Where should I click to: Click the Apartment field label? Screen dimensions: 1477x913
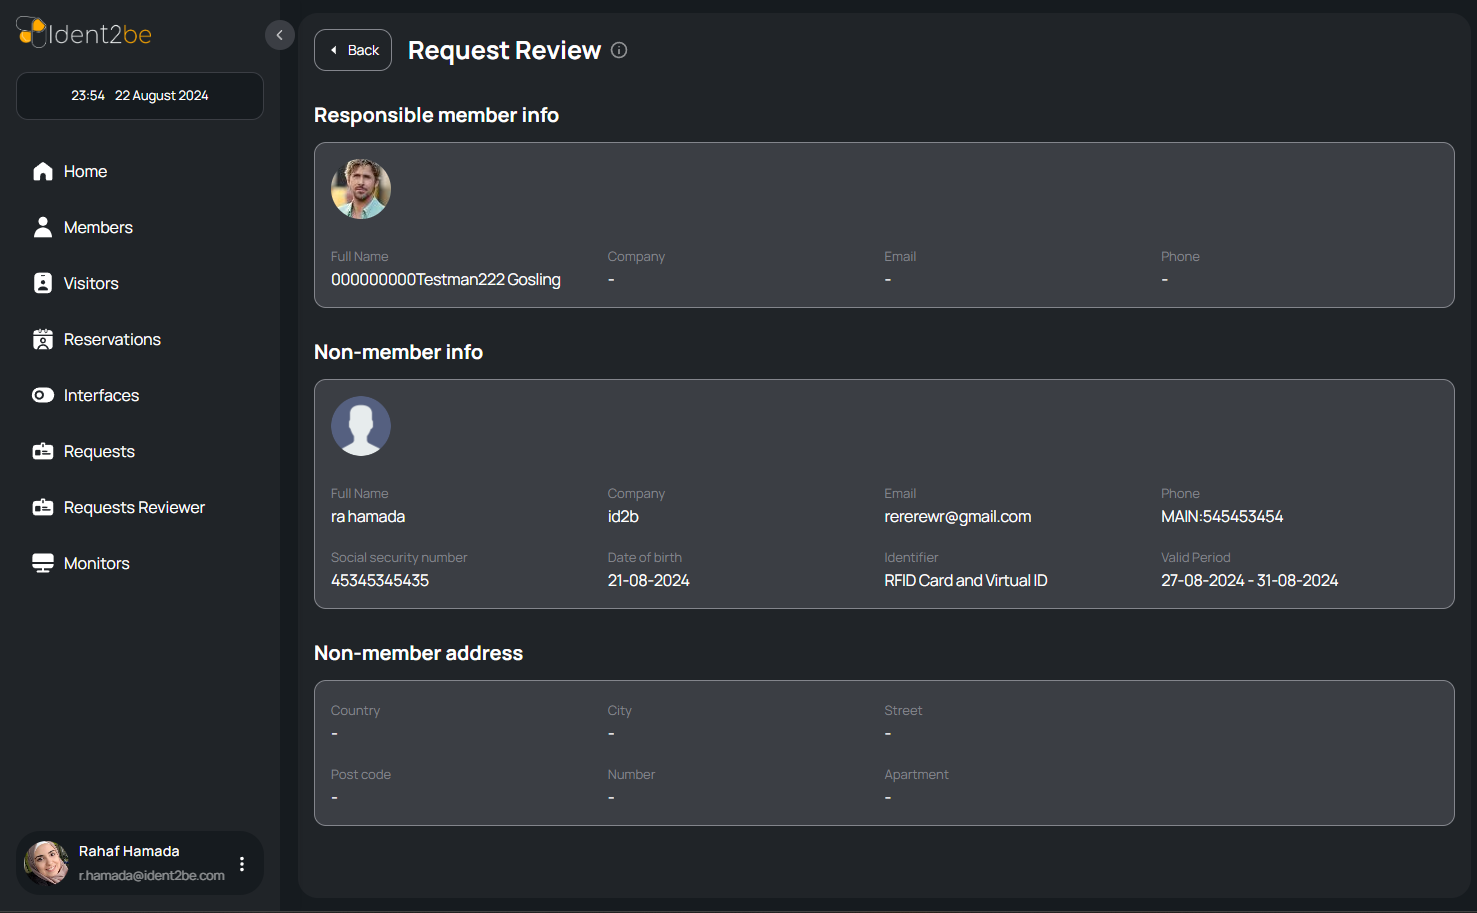916,774
